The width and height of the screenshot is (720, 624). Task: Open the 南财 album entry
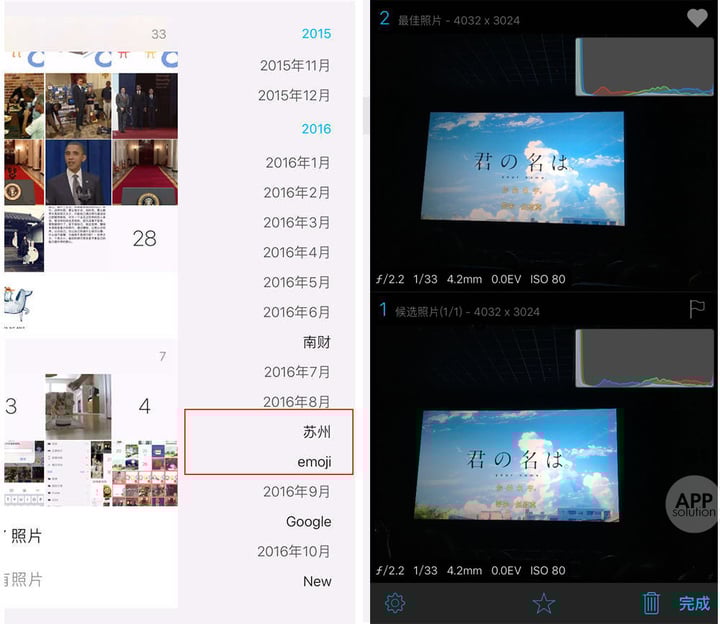point(317,342)
